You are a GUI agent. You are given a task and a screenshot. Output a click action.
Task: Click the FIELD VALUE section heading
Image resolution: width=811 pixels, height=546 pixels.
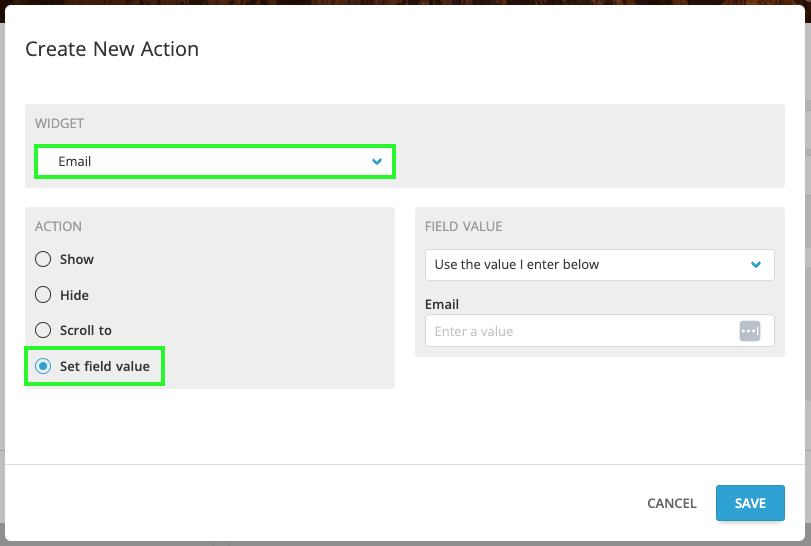click(x=463, y=227)
